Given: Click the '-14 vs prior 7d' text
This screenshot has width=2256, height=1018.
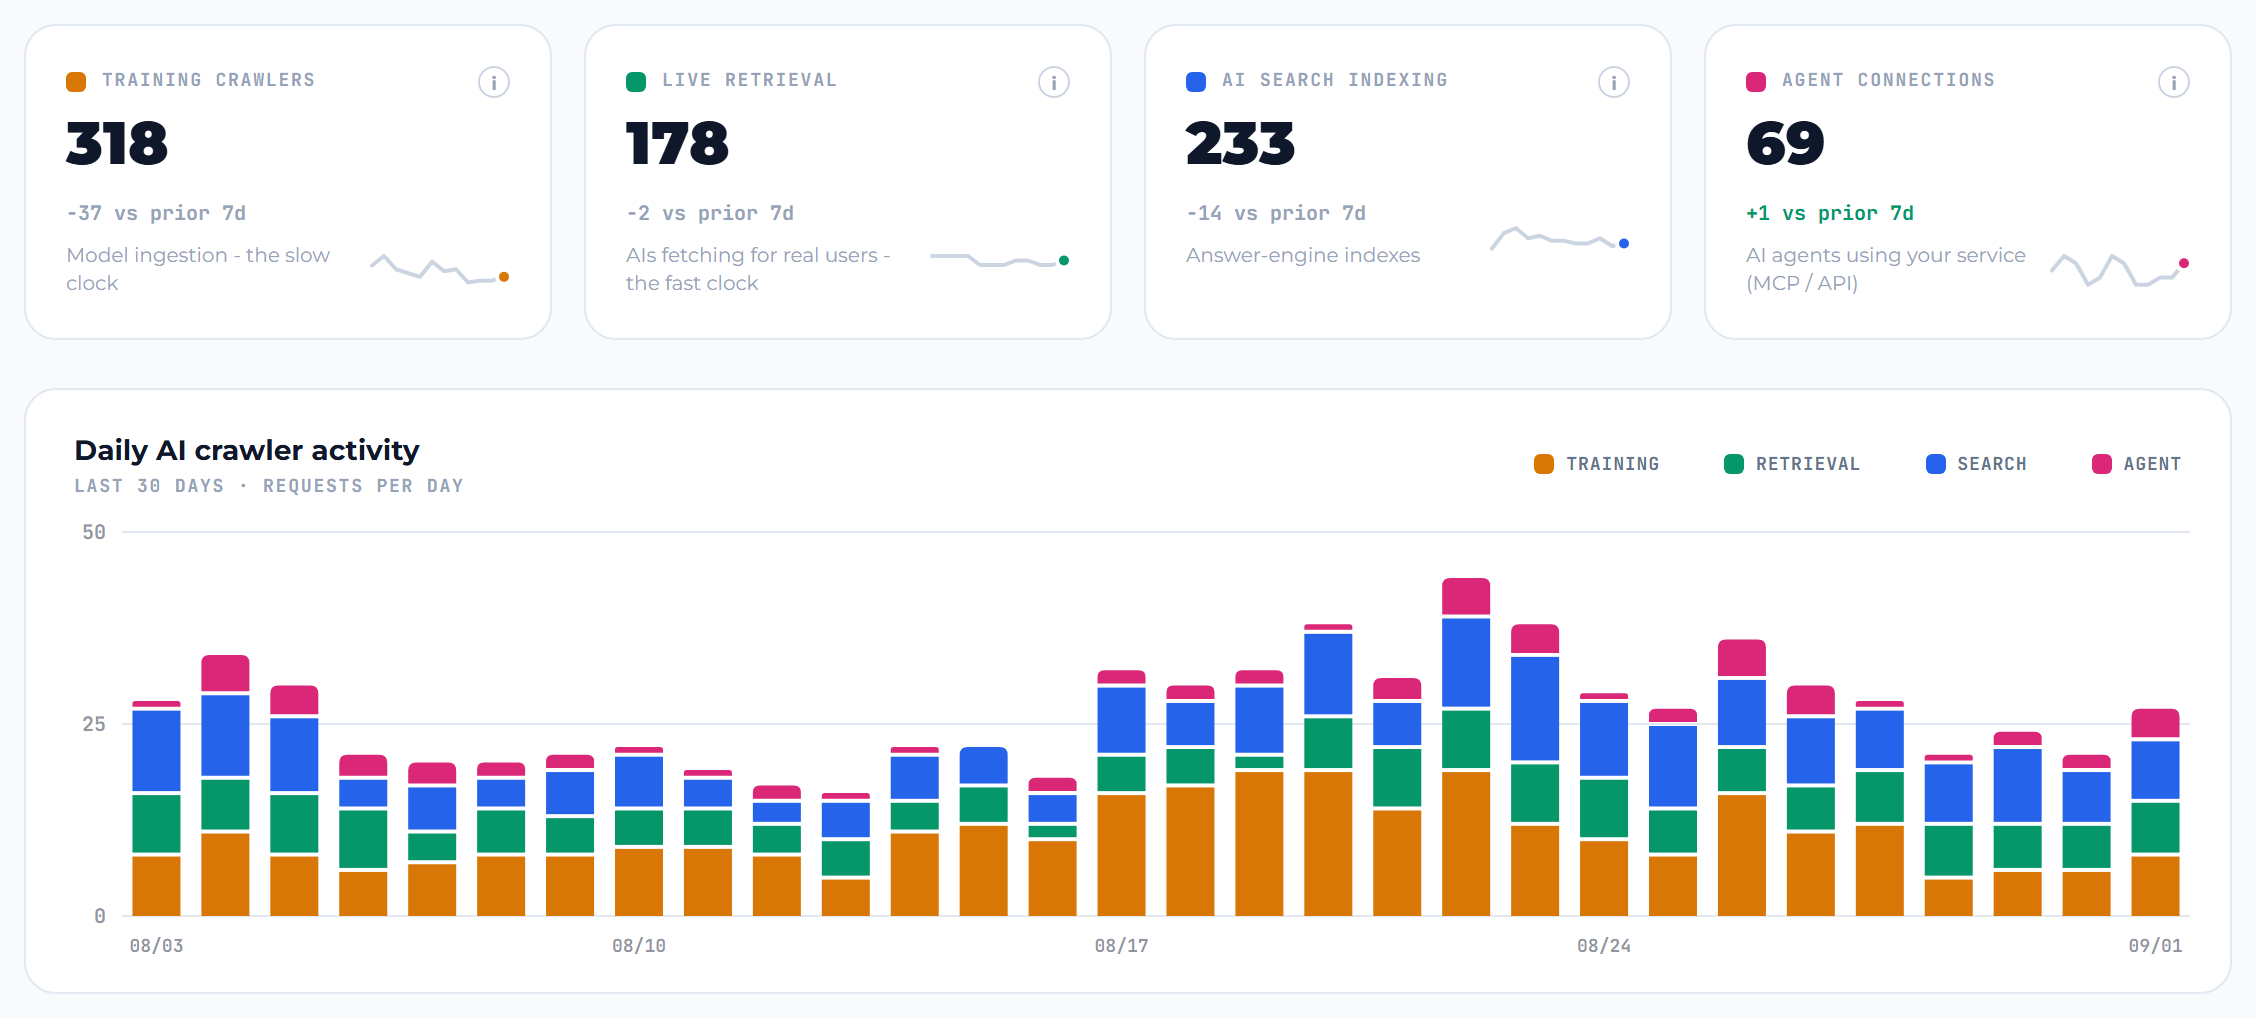Looking at the screenshot, I should click(1276, 213).
